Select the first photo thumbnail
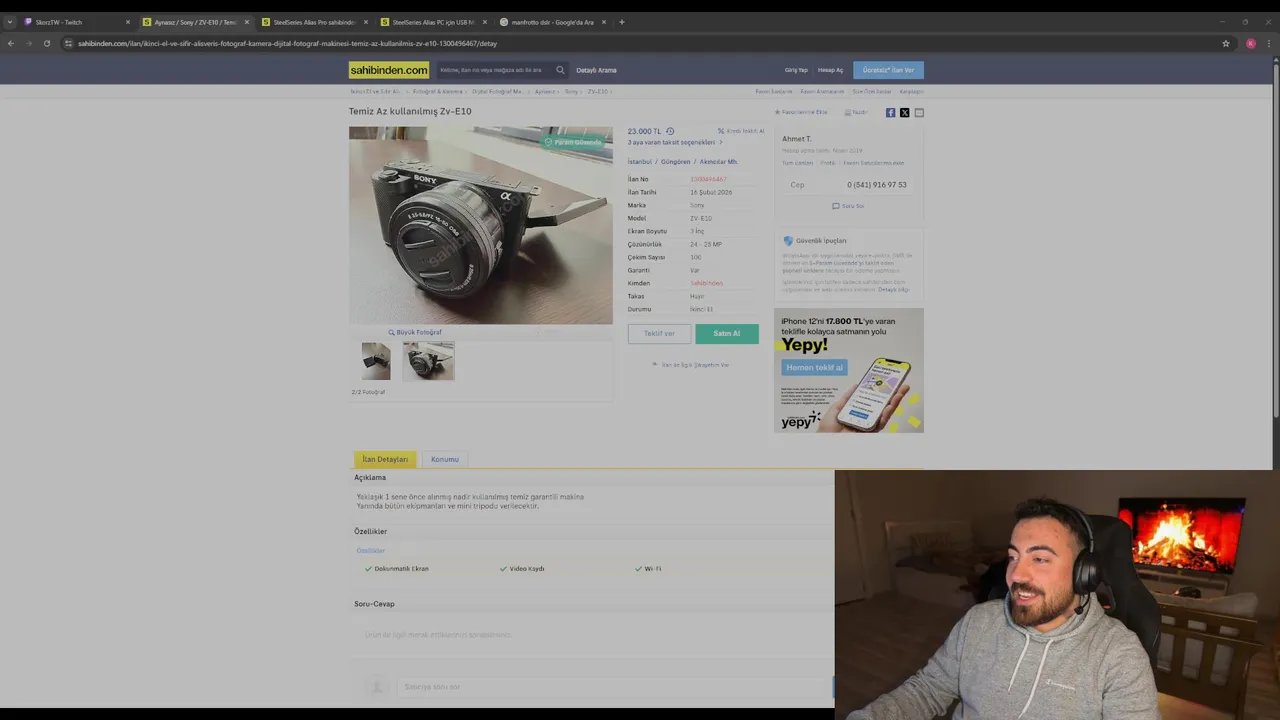This screenshot has width=1280, height=720. [376, 361]
